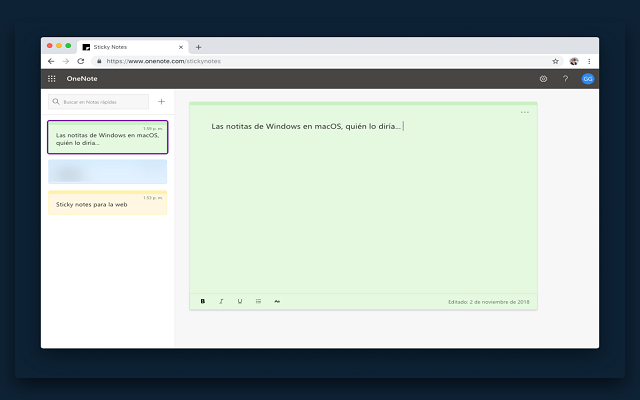The width and height of the screenshot is (640, 400).
Task: Click the search notes input field
Action: point(102,101)
